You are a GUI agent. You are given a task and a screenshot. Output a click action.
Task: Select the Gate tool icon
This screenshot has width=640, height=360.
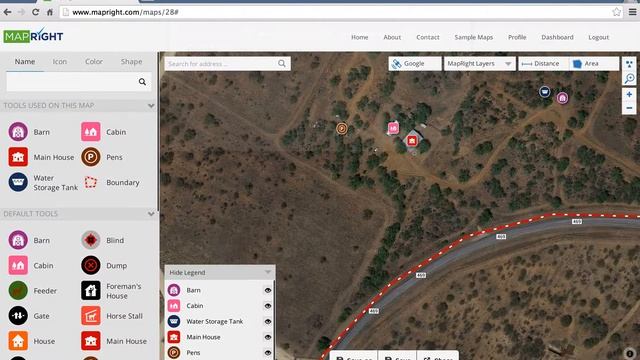(x=18, y=316)
